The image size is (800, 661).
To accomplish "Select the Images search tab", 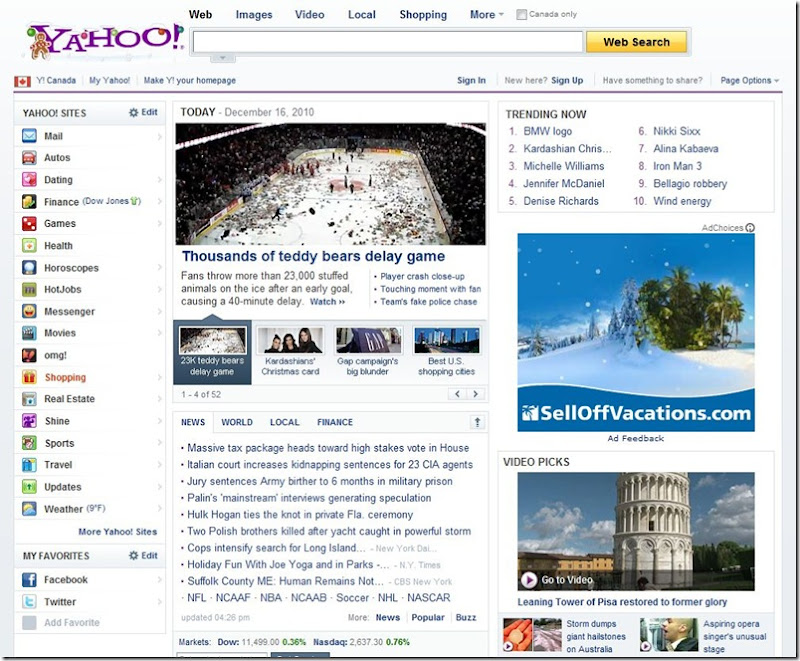I will point(254,15).
